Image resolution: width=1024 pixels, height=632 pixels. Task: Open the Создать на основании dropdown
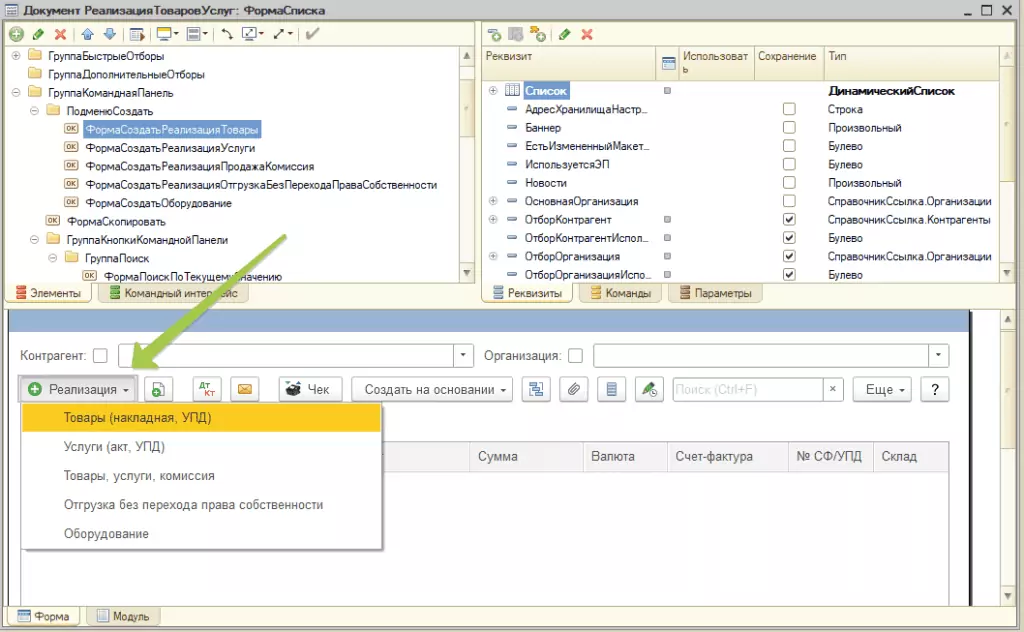[435, 389]
